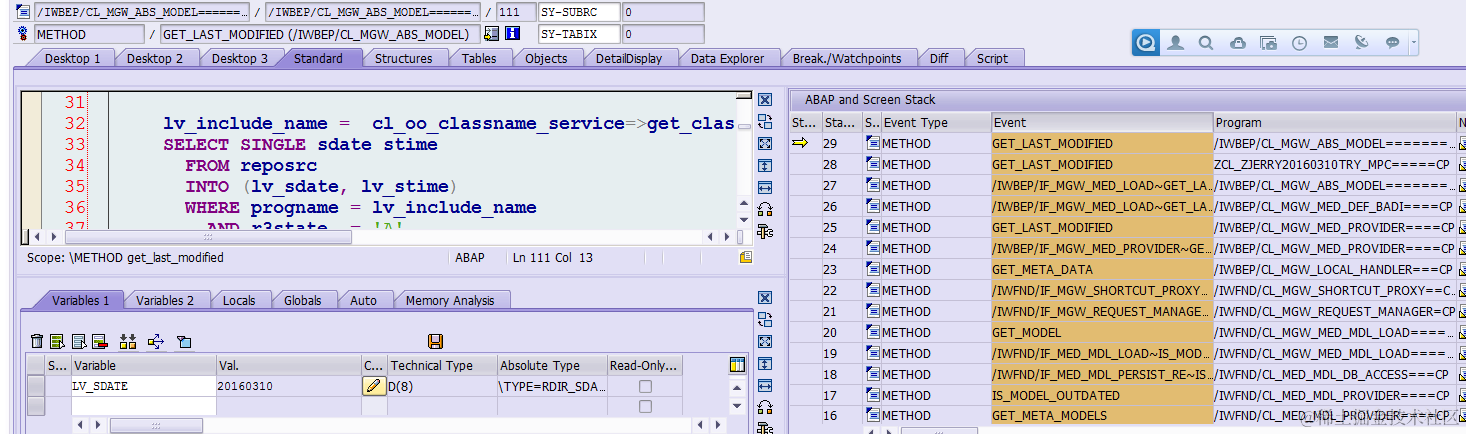
Task: Click the up arrow beside variables table
Action: pyautogui.click(x=738, y=386)
